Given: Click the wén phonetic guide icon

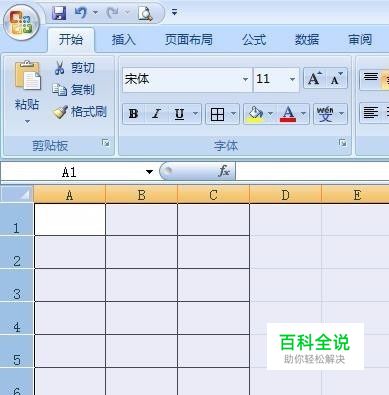Looking at the screenshot, I should (x=325, y=114).
